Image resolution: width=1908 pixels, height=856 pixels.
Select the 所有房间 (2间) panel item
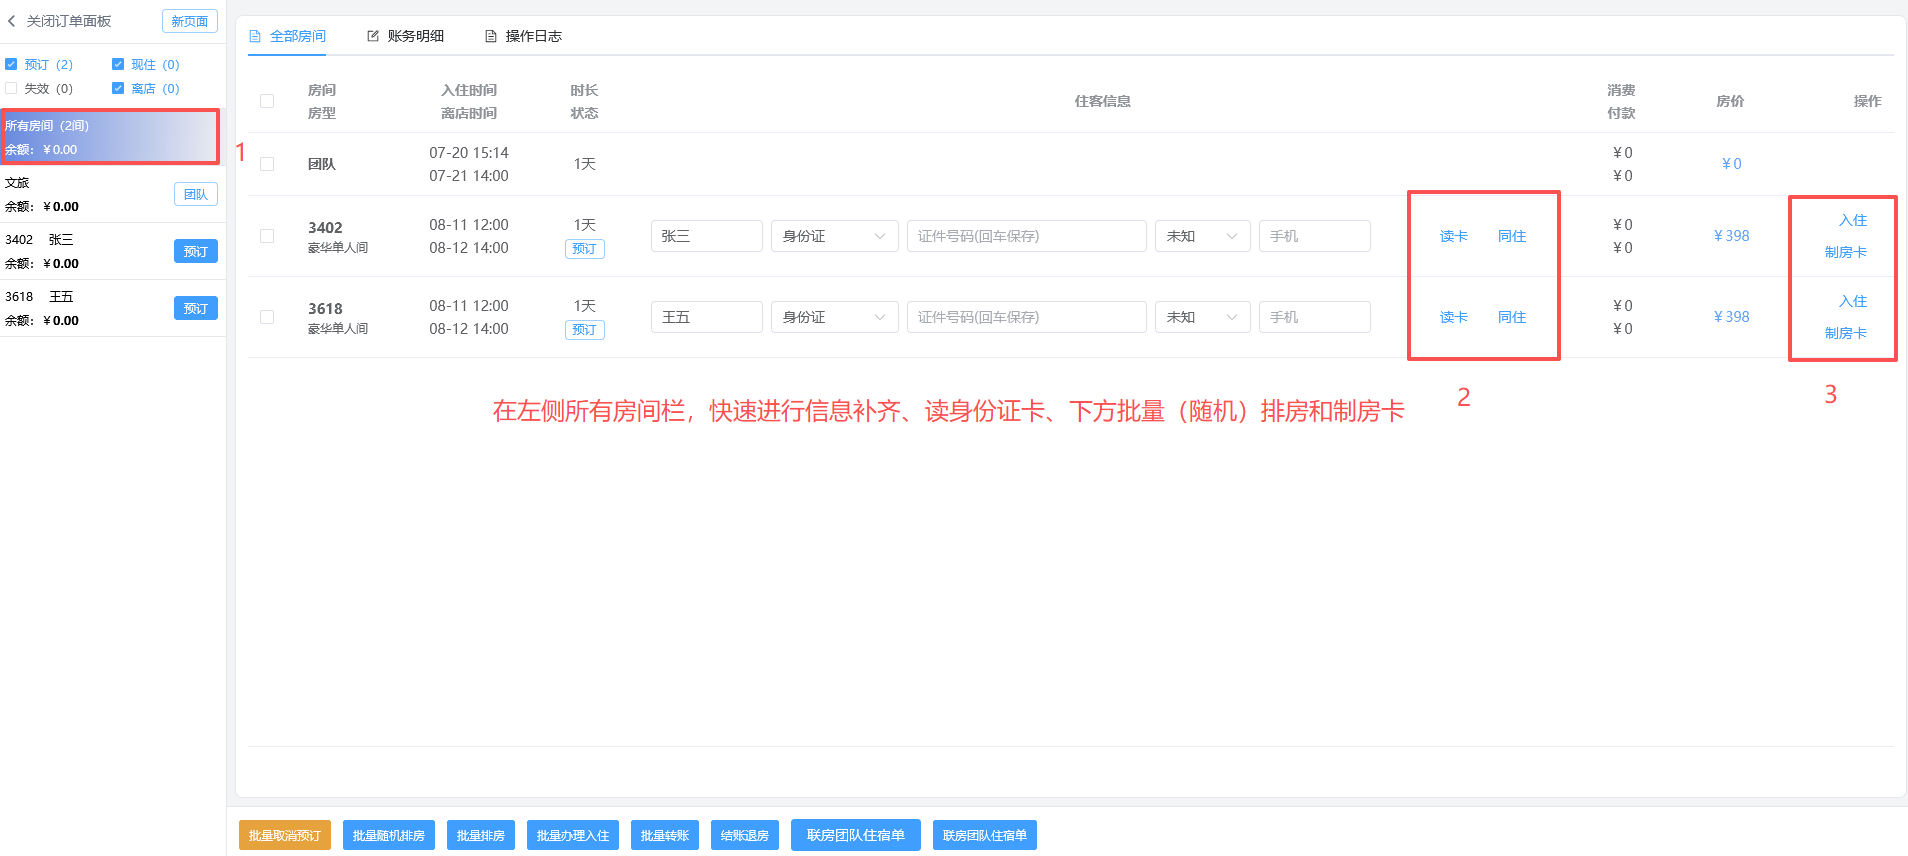pos(110,137)
